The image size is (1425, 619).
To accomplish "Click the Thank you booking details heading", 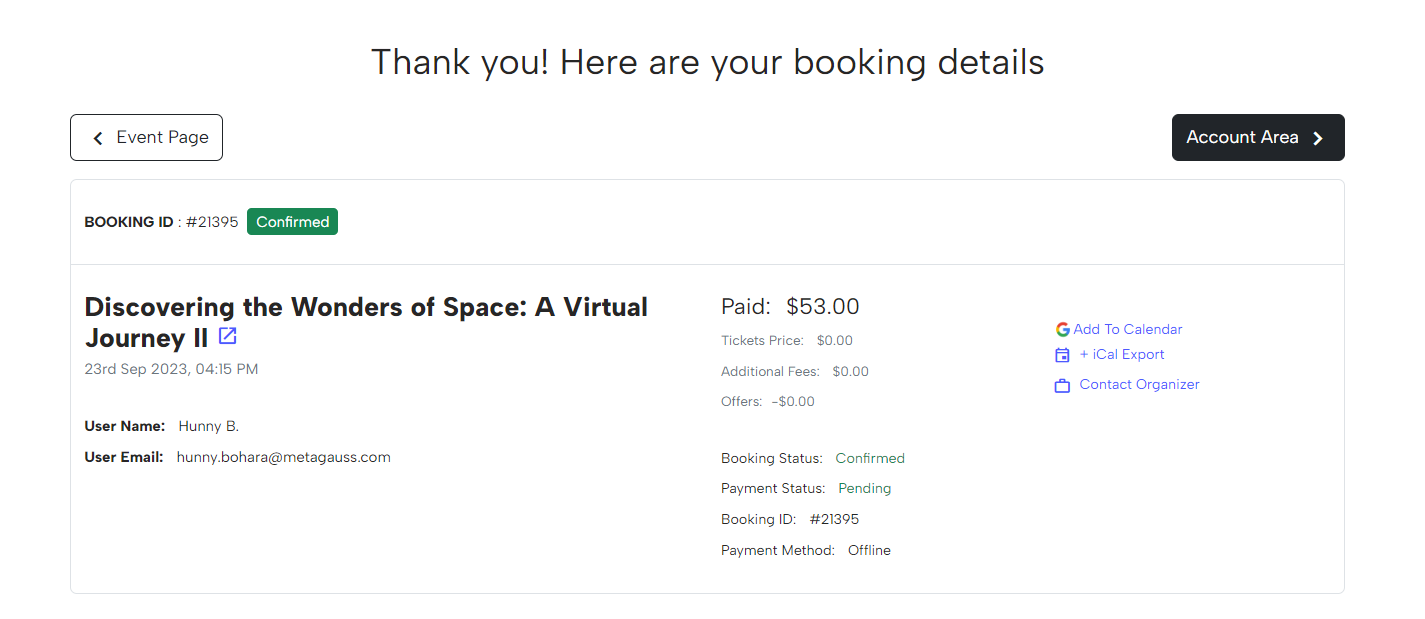I will 707,62.
